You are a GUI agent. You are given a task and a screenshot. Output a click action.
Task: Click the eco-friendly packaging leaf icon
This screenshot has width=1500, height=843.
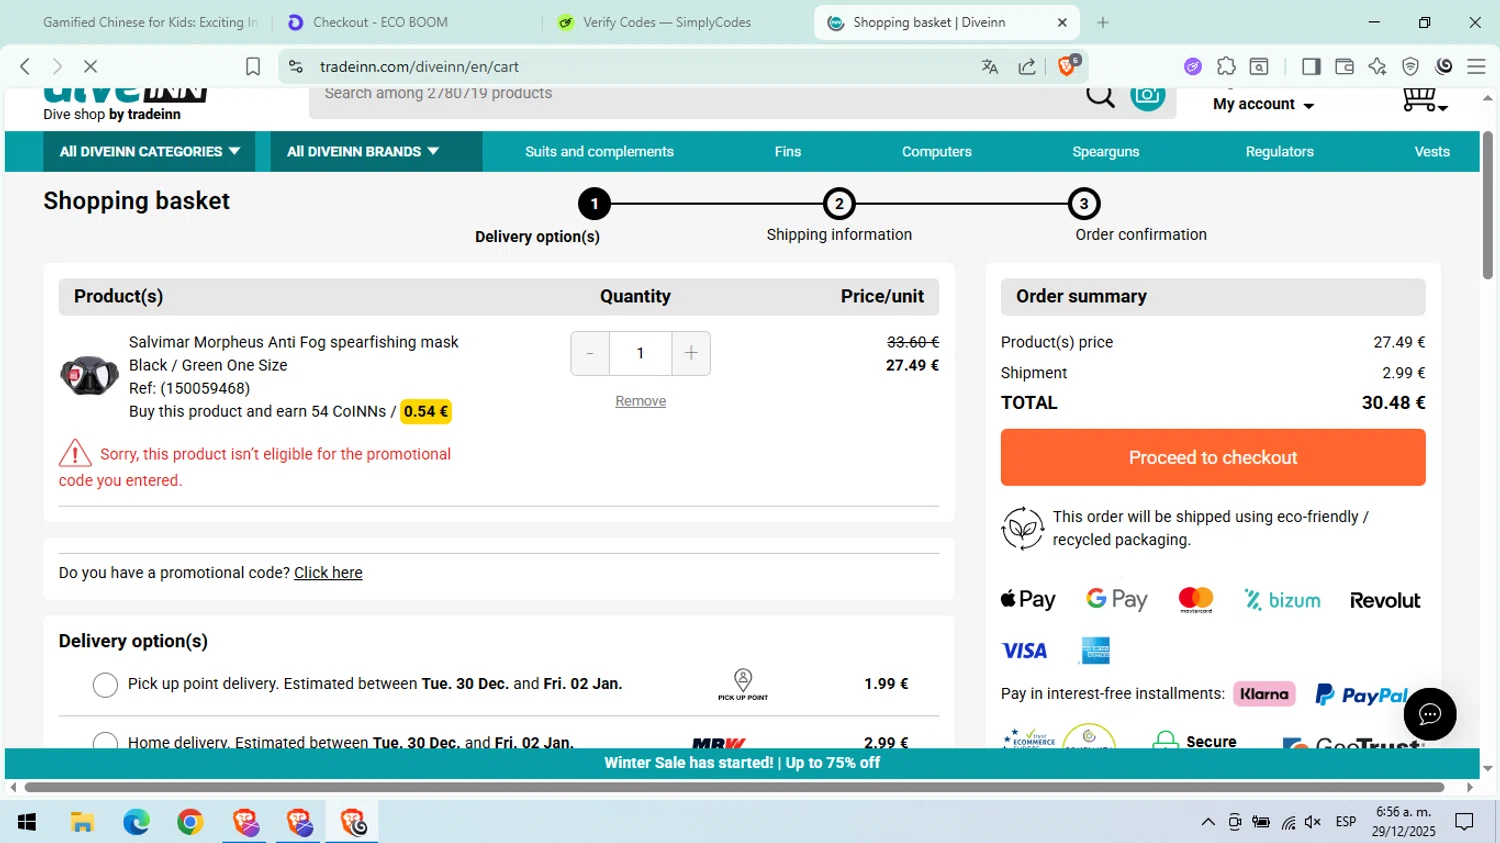click(1022, 528)
